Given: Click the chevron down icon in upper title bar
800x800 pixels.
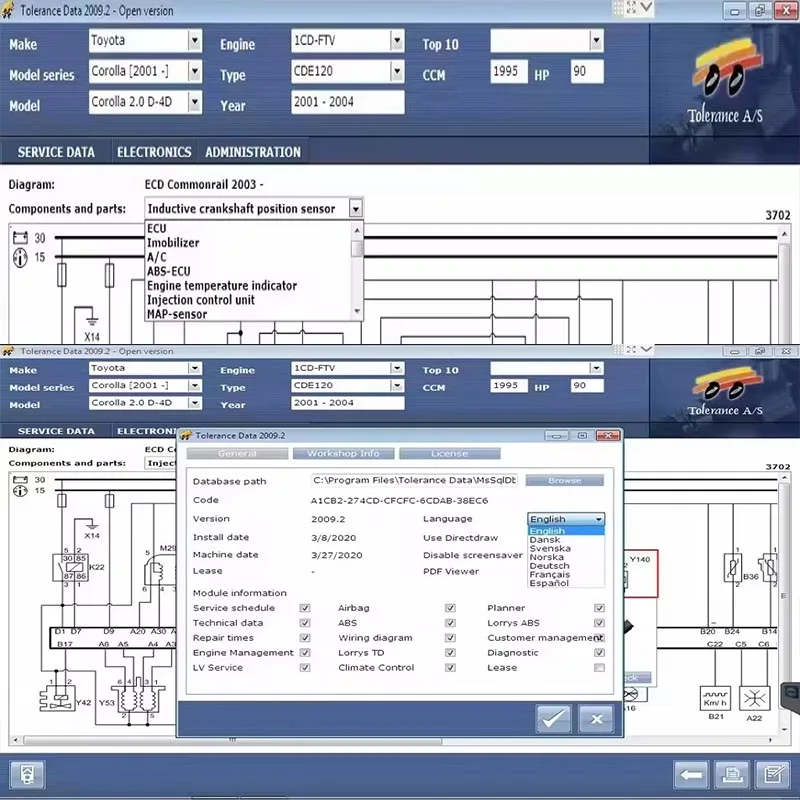Looking at the screenshot, I should click(x=646, y=7).
